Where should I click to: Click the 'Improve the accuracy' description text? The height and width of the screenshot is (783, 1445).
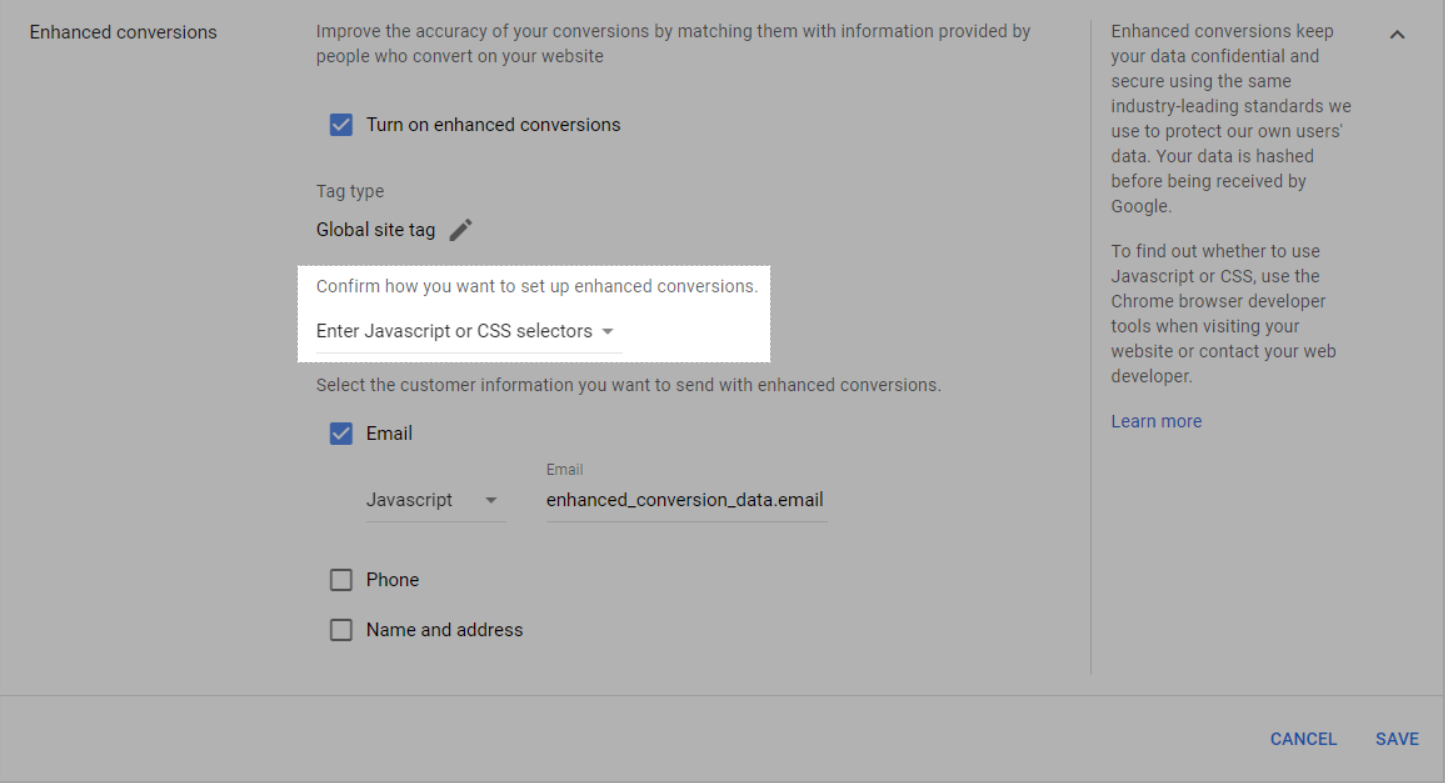[672, 44]
